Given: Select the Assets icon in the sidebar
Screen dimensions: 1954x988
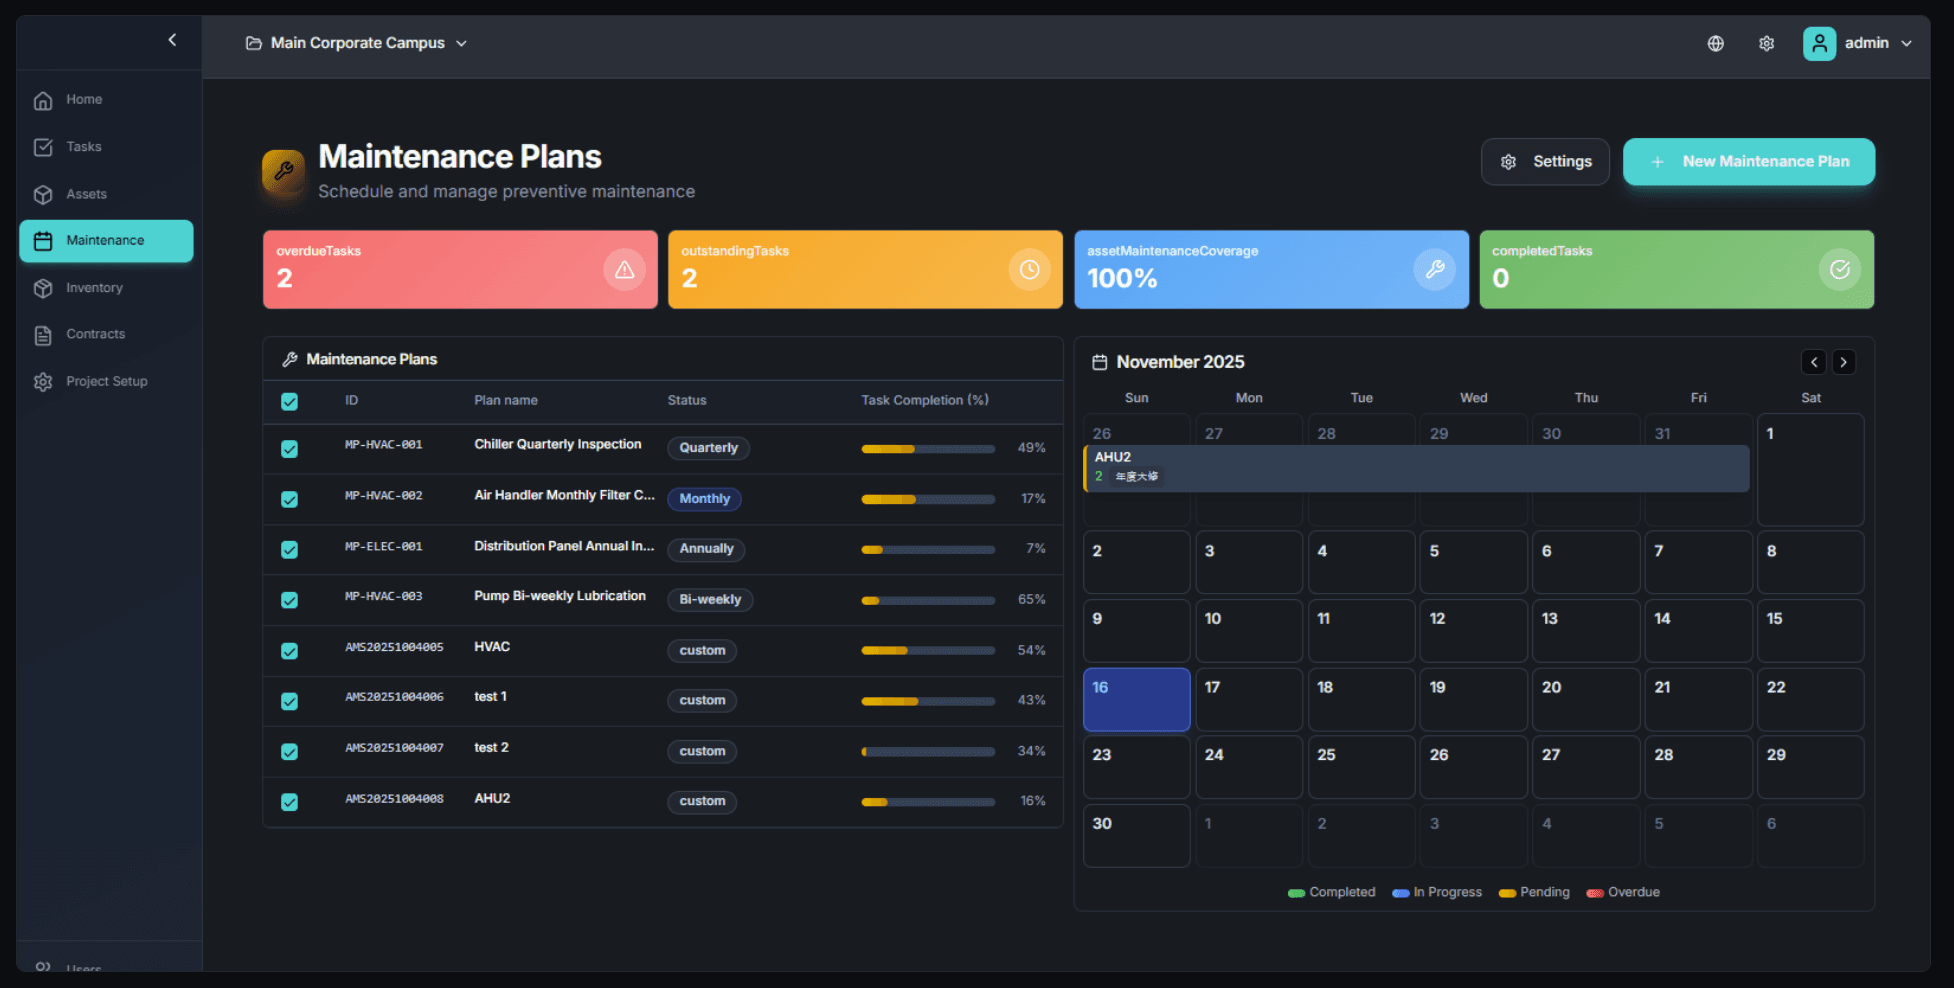Looking at the screenshot, I should pyautogui.click(x=42, y=194).
